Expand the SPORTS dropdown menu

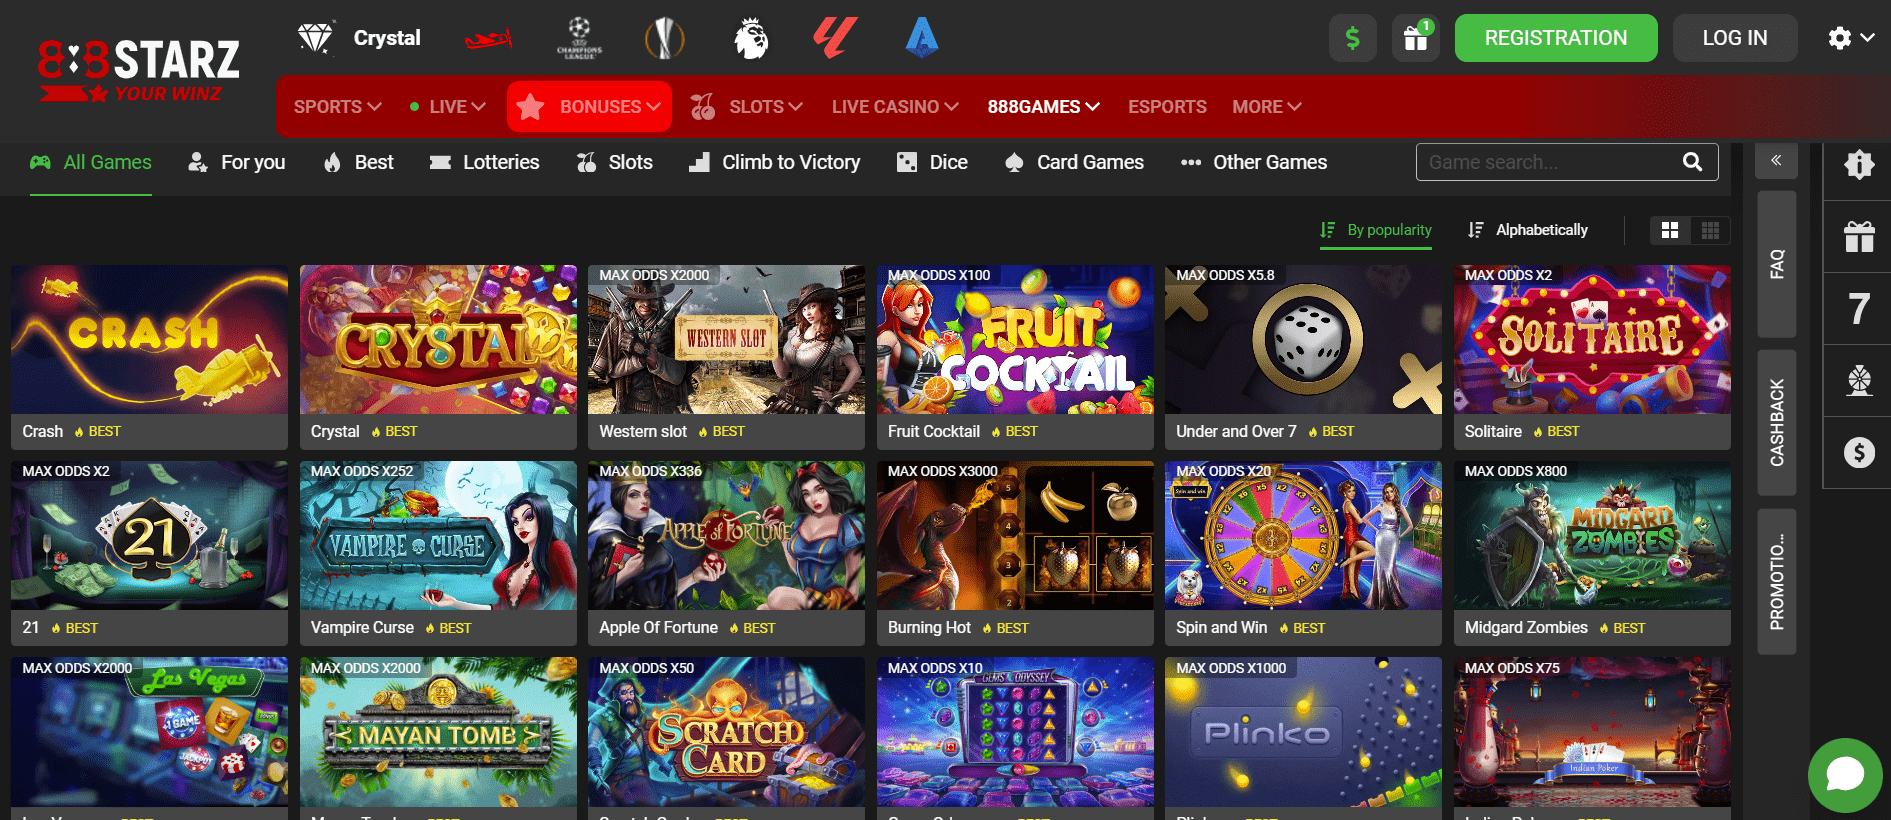[x=337, y=106]
